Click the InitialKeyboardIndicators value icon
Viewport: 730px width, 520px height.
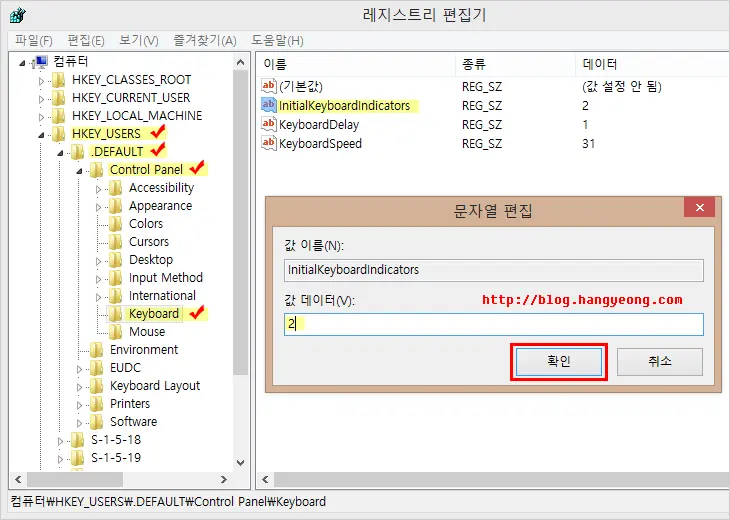point(269,105)
